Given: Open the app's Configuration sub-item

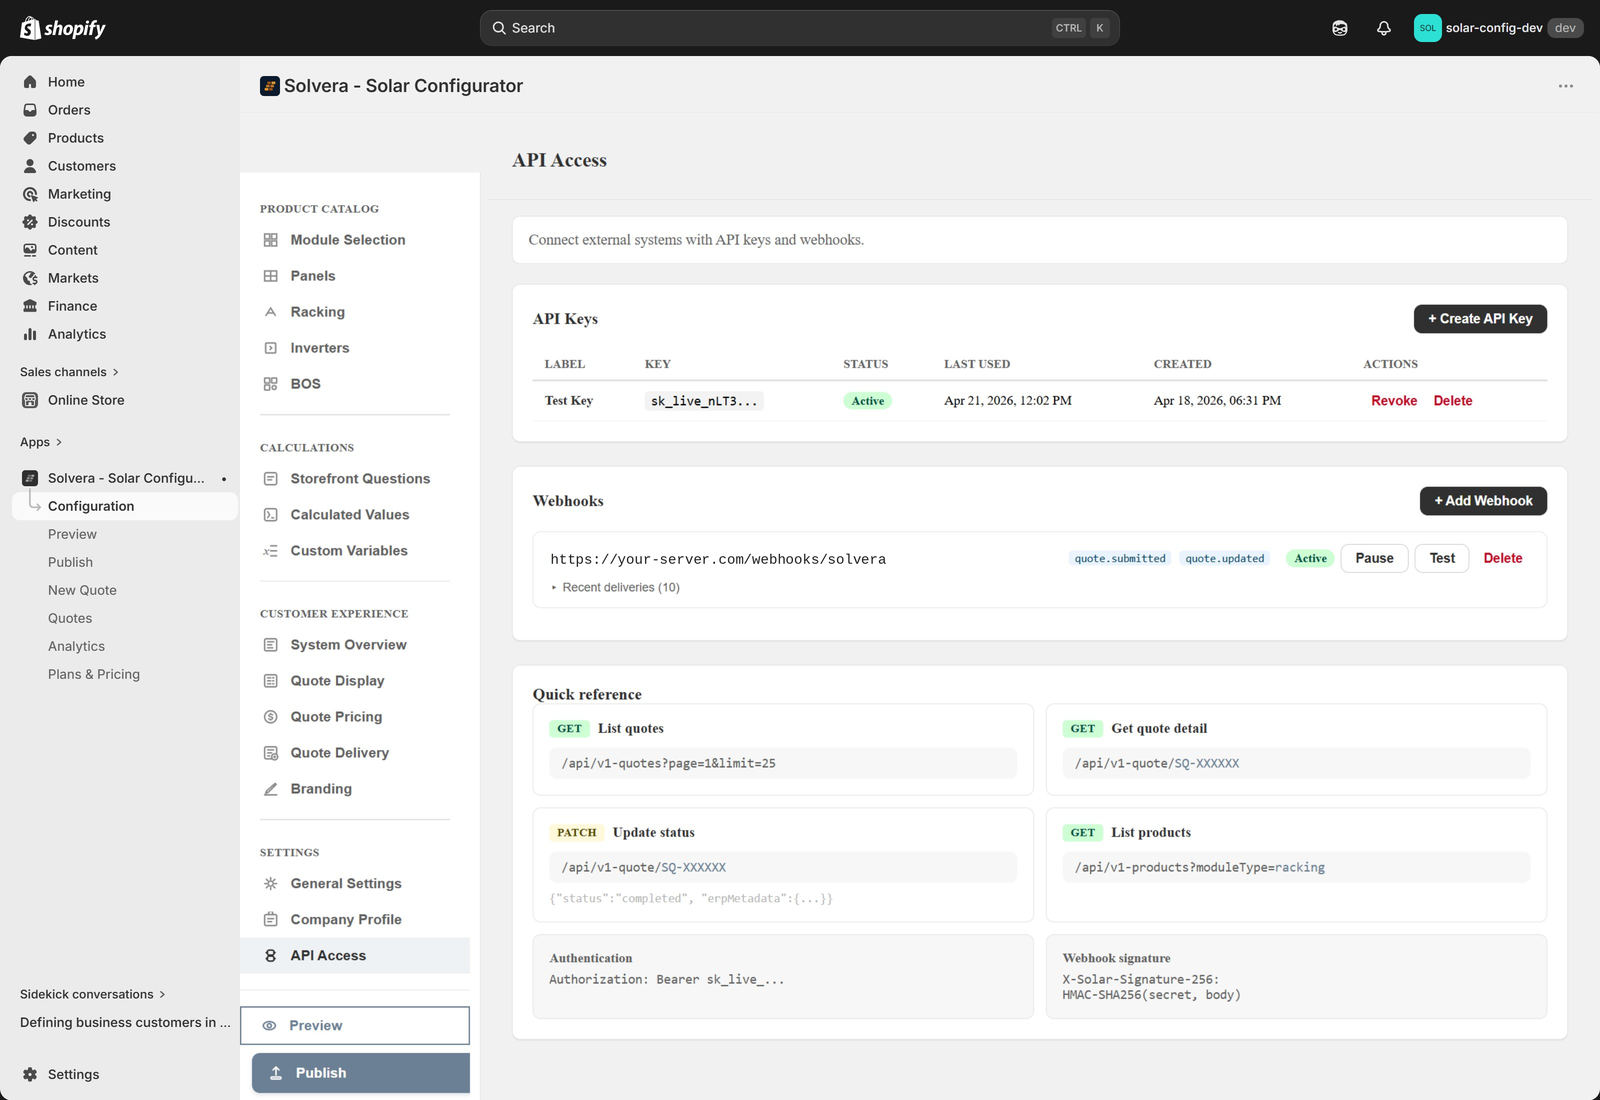Looking at the screenshot, I should [125, 506].
